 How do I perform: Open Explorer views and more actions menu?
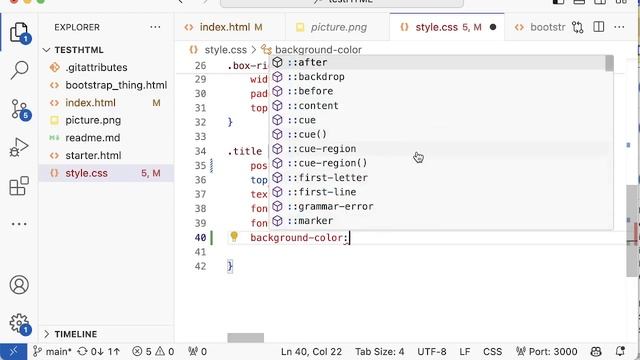click(155, 27)
